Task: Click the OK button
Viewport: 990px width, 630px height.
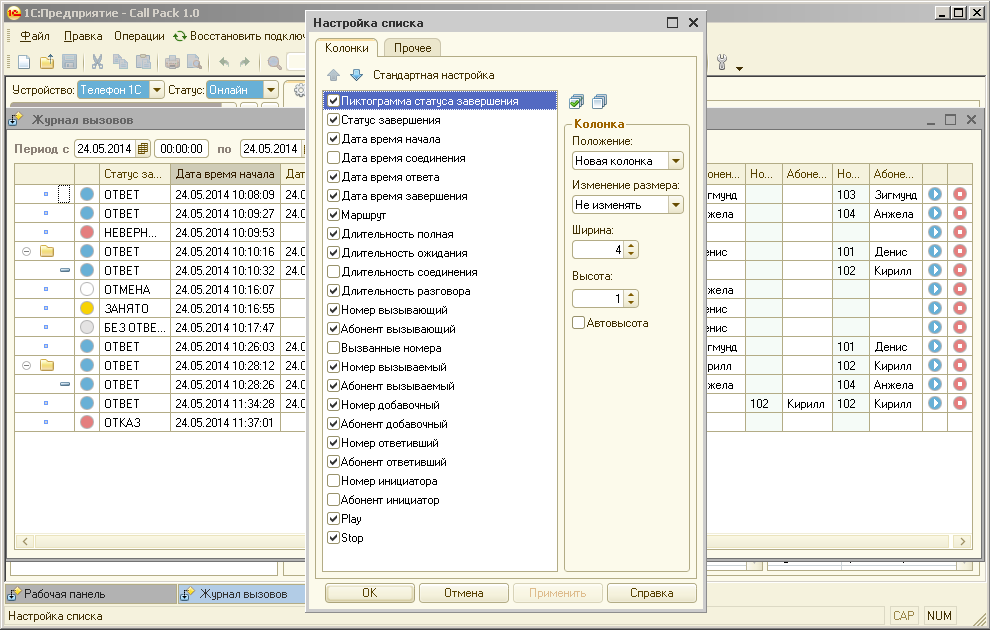Action: (370, 593)
